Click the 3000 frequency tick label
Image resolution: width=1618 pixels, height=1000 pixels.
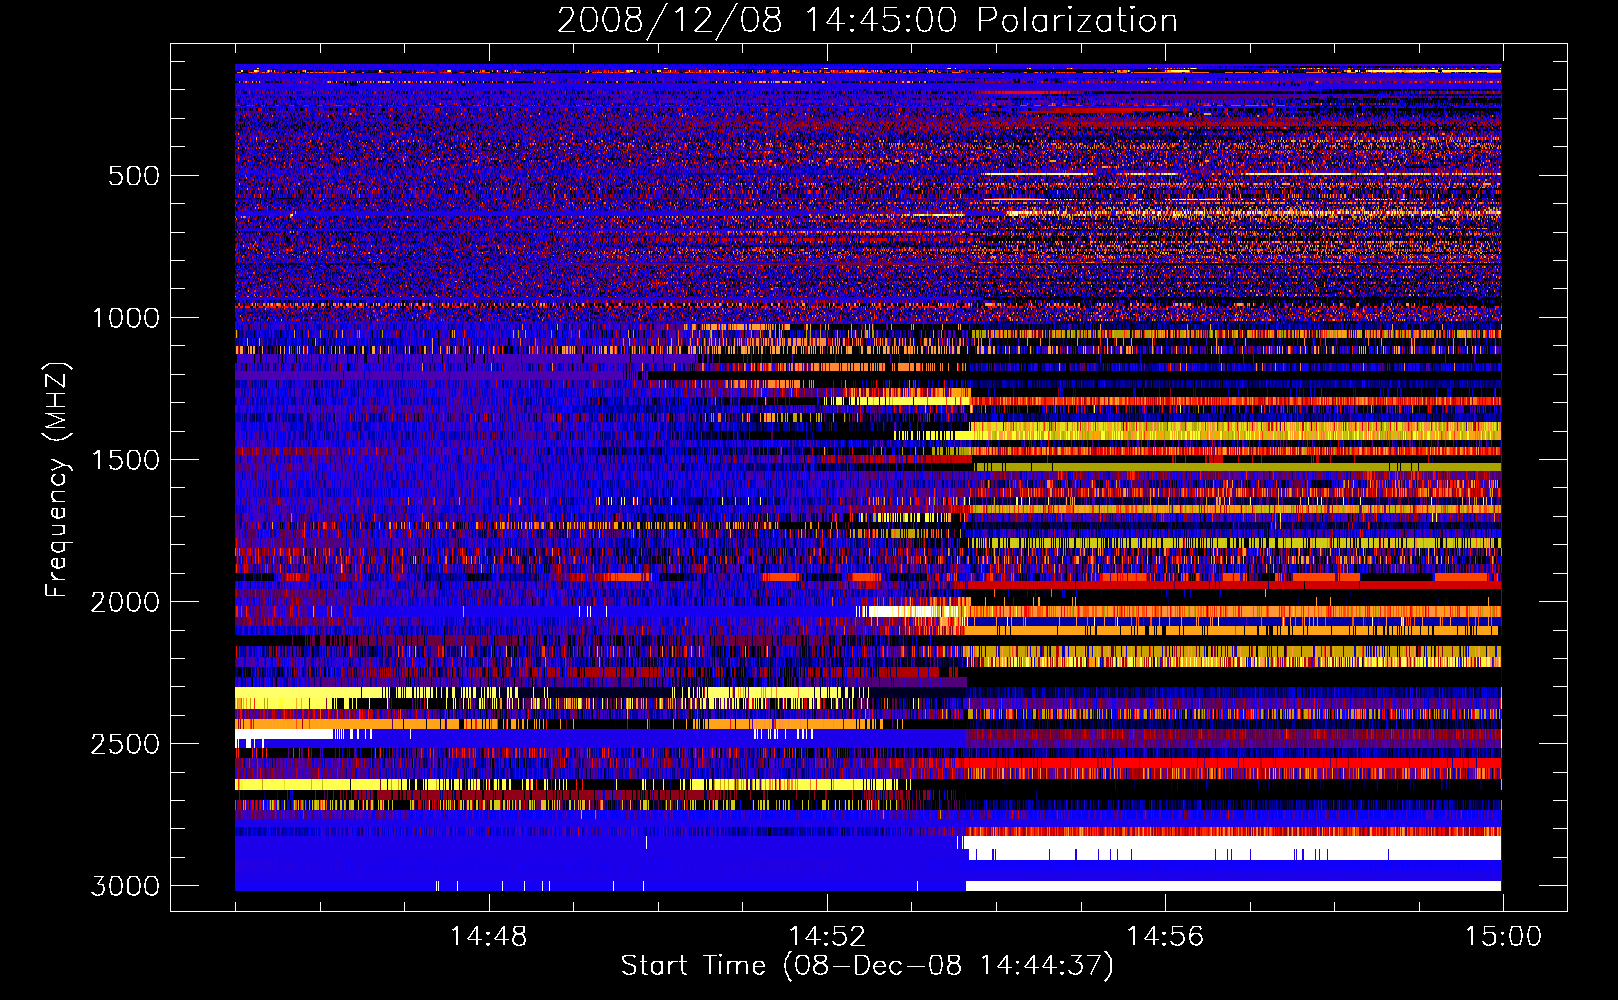[125, 886]
